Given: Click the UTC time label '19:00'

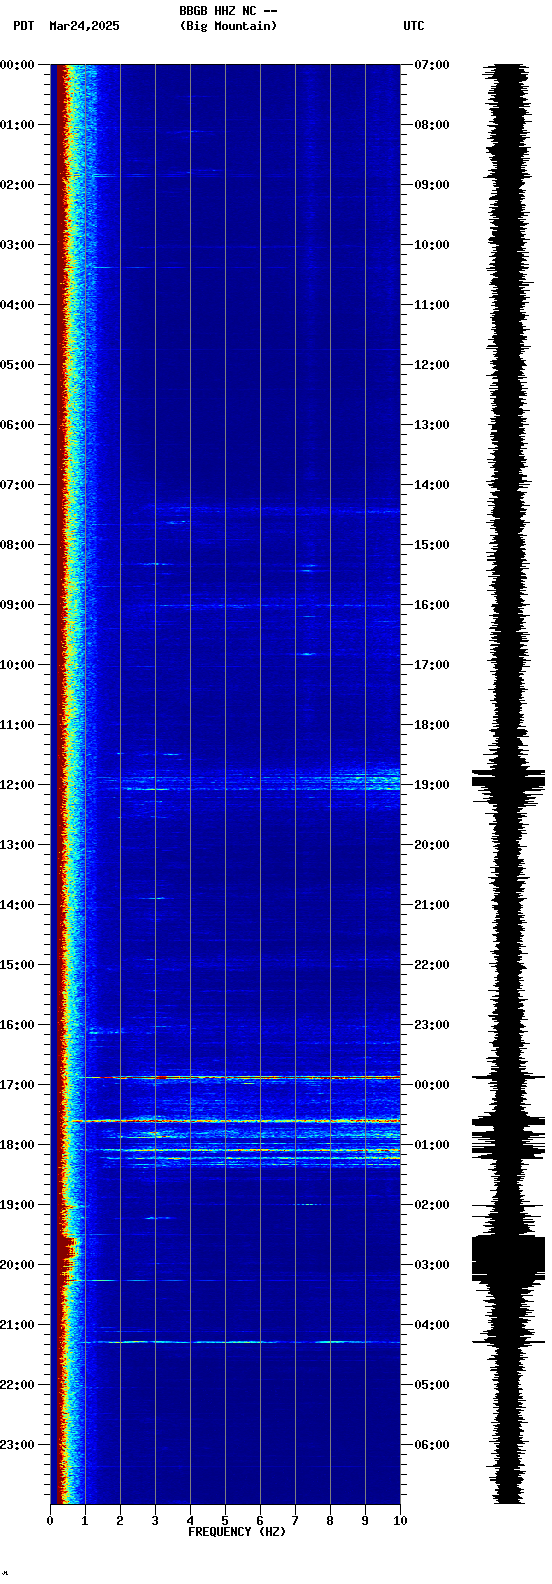Looking at the screenshot, I should 432,785.
